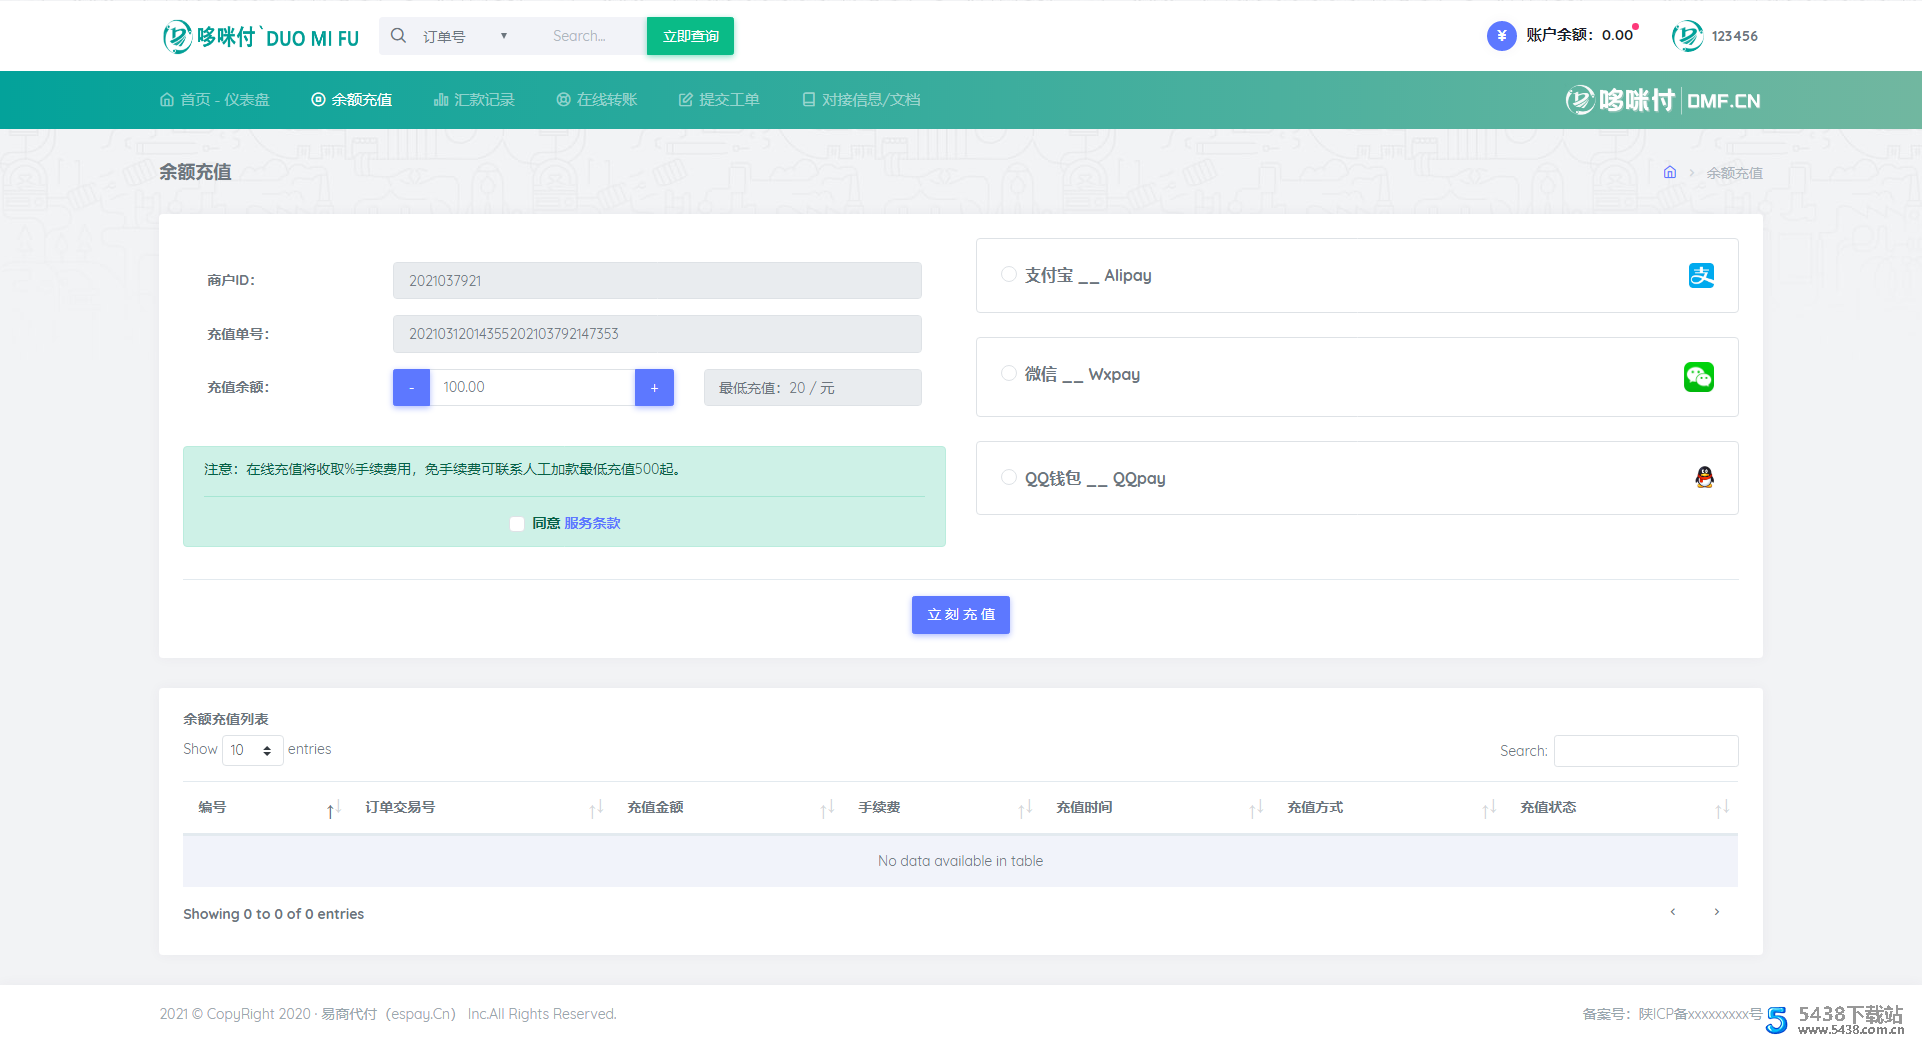Increase recharge amount with plus button
Screen dimensions: 1922x1045
click(x=654, y=387)
